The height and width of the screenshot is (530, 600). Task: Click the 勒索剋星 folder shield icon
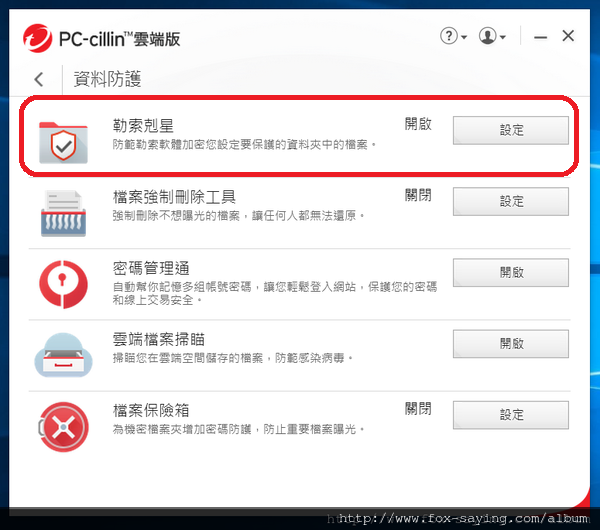pyautogui.click(x=63, y=142)
